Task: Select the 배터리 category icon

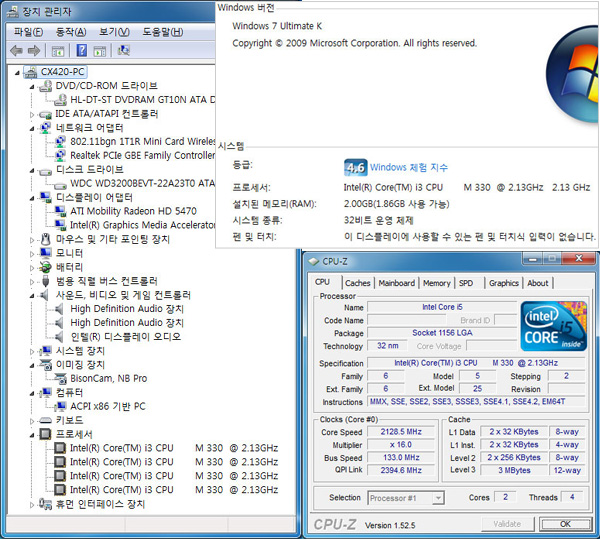Action: pyautogui.click(x=46, y=267)
